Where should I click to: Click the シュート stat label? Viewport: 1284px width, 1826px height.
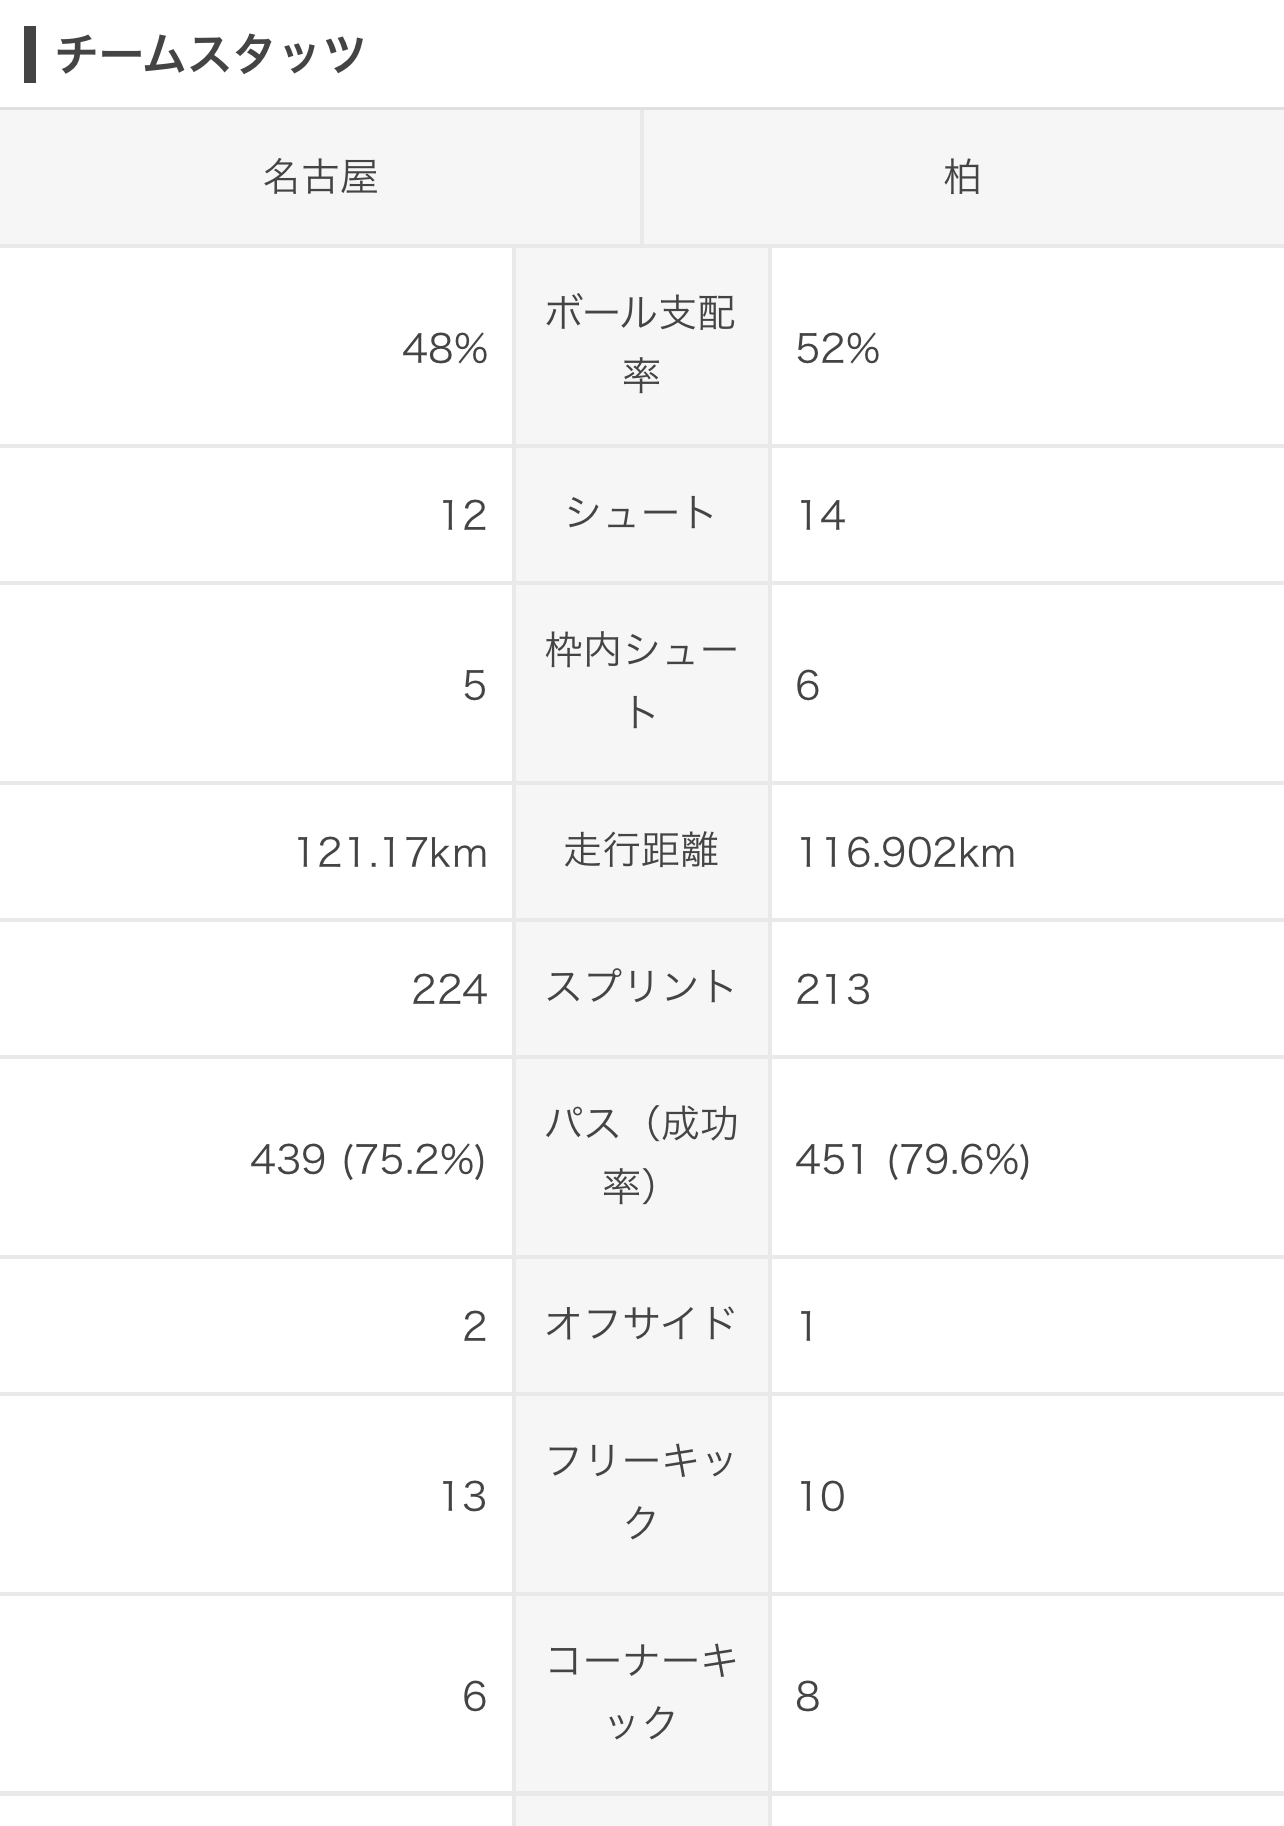pyautogui.click(x=641, y=514)
